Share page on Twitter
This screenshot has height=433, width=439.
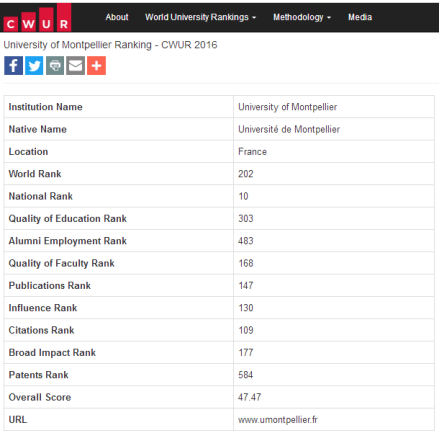(34, 65)
